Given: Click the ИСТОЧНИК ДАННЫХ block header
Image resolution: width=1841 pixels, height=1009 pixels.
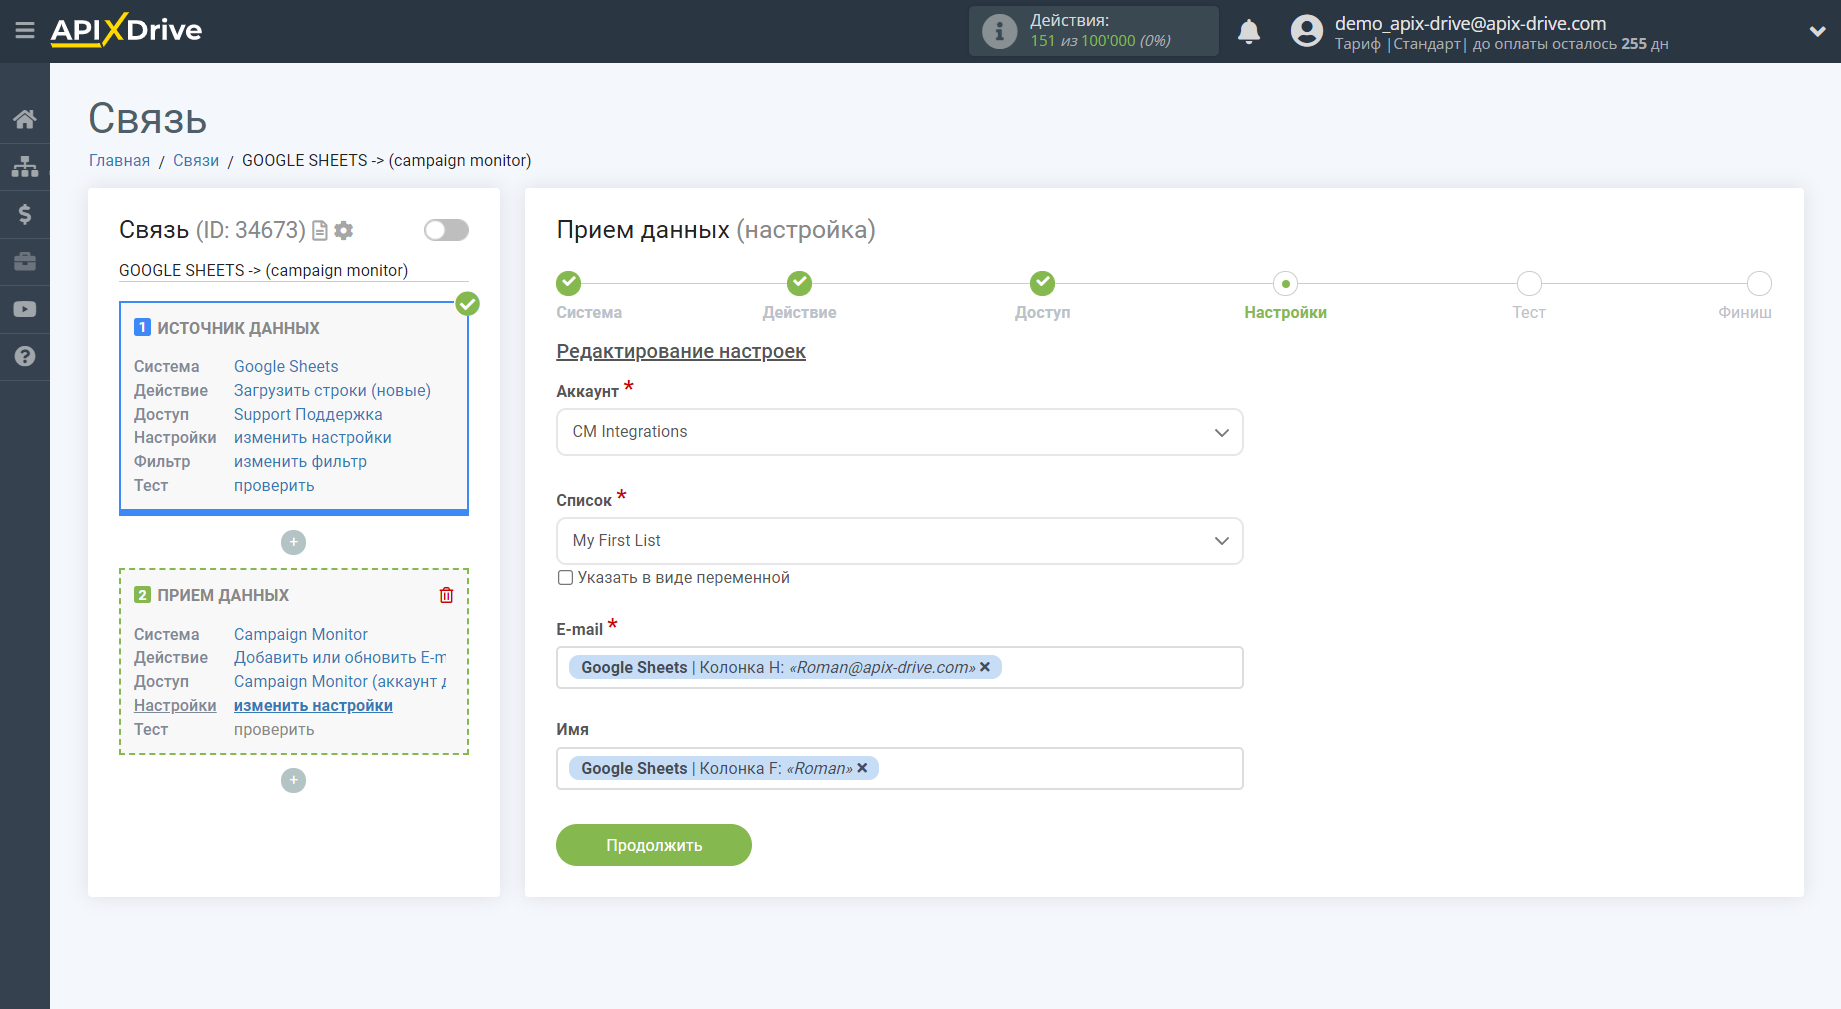Looking at the screenshot, I should coord(238,328).
